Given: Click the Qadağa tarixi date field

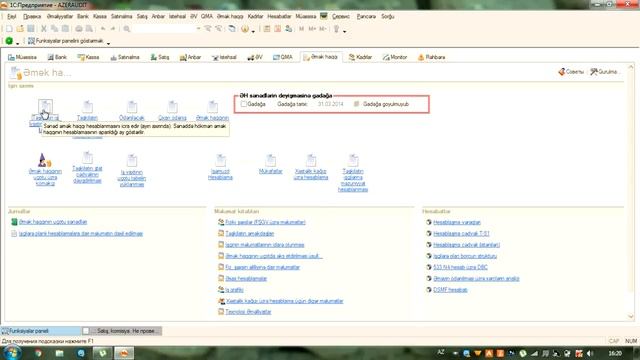Looking at the screenshot, I should 330,104.
